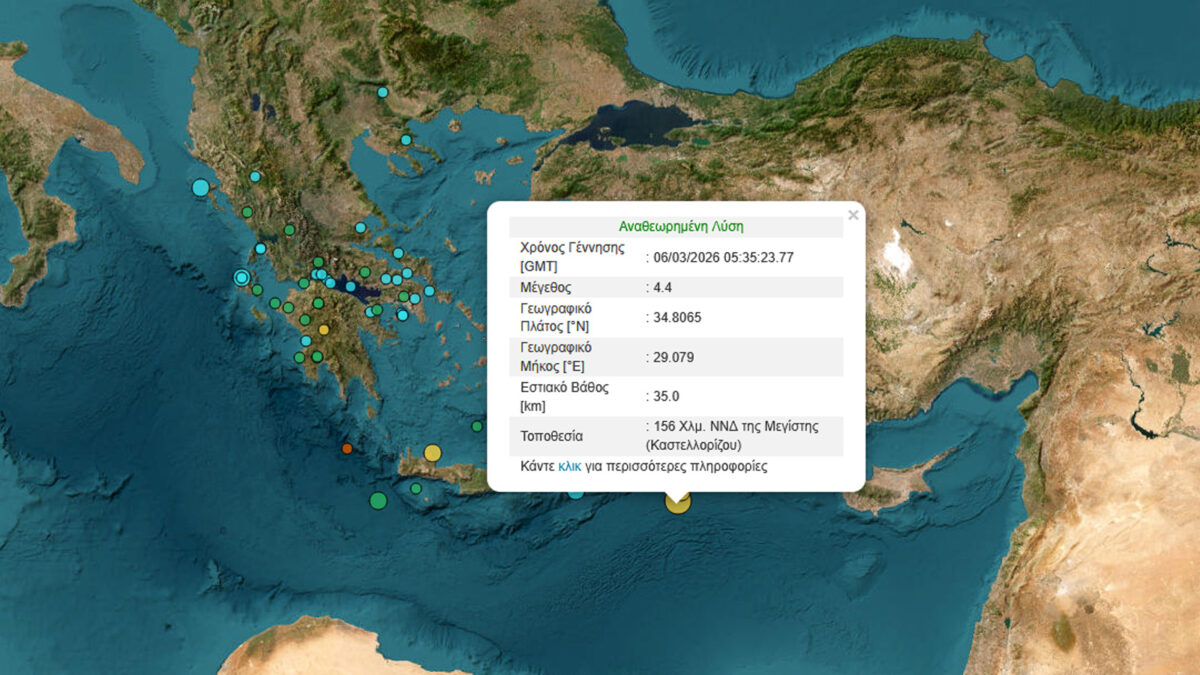Open the 'κλικ' link for more information
Screen dimensions: 1200x675
tap(570, 466)
